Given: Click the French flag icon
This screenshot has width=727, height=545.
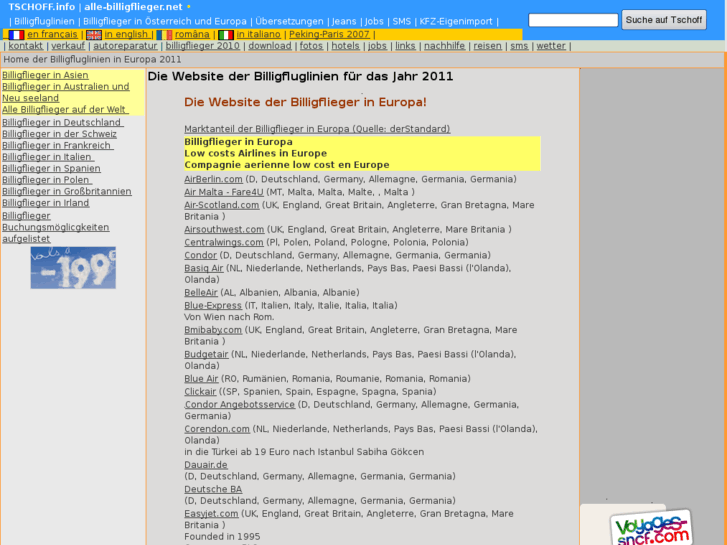Looking at the screenshot, I should [x=16, y=35].
